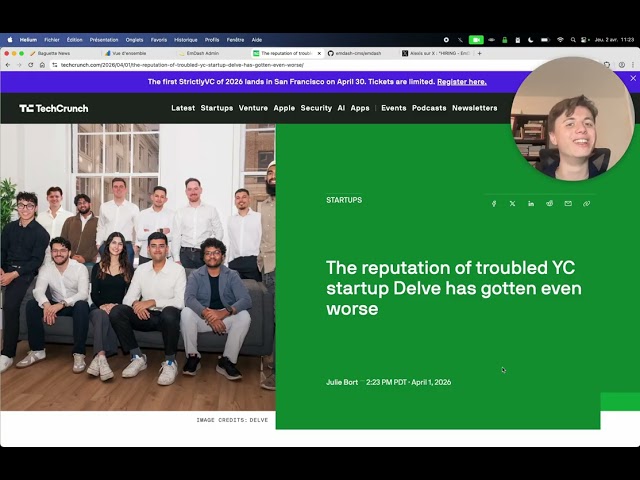Open author Julie Bort's page
This screenshot has width=640, height=480.
coord(342,382)
